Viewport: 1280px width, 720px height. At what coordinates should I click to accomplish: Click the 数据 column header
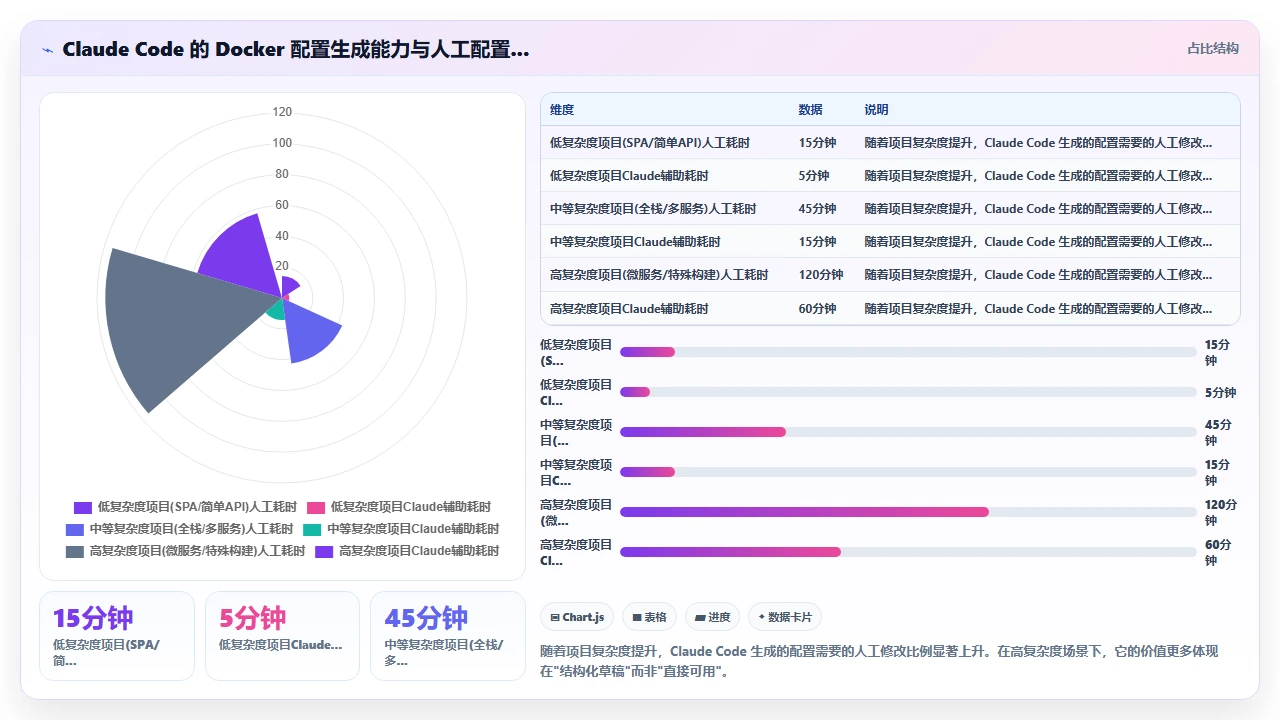pos(810,110)
